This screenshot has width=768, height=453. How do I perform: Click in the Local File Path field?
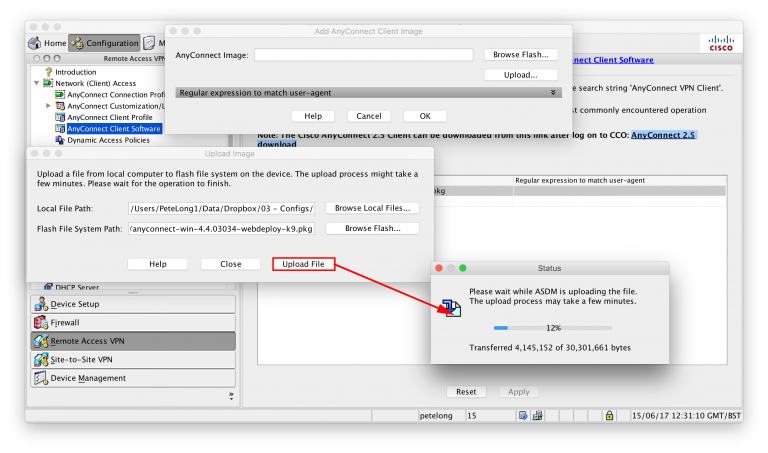point(221,208)
